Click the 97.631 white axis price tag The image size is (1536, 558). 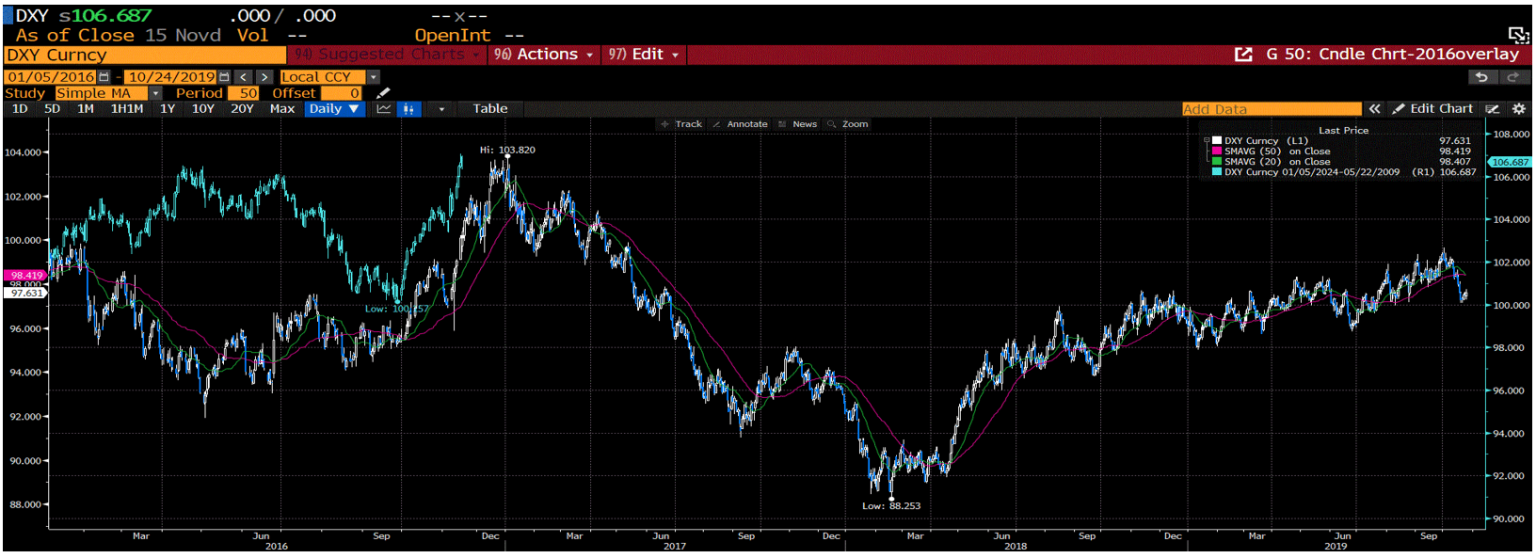pyautogui.click(x=24, y=293)
